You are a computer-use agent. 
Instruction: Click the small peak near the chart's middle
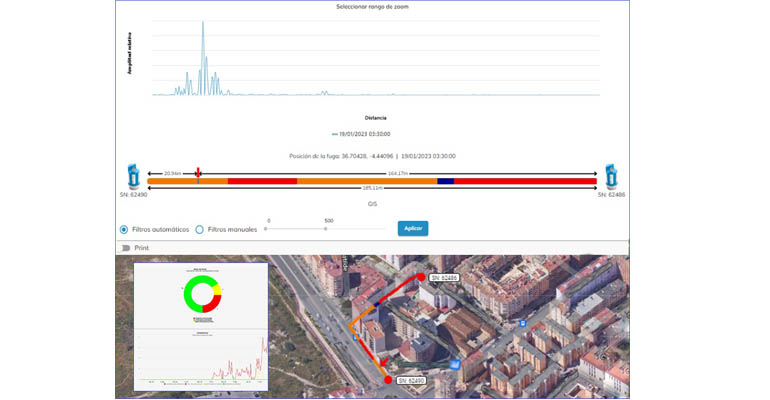[x=324, y=93]
